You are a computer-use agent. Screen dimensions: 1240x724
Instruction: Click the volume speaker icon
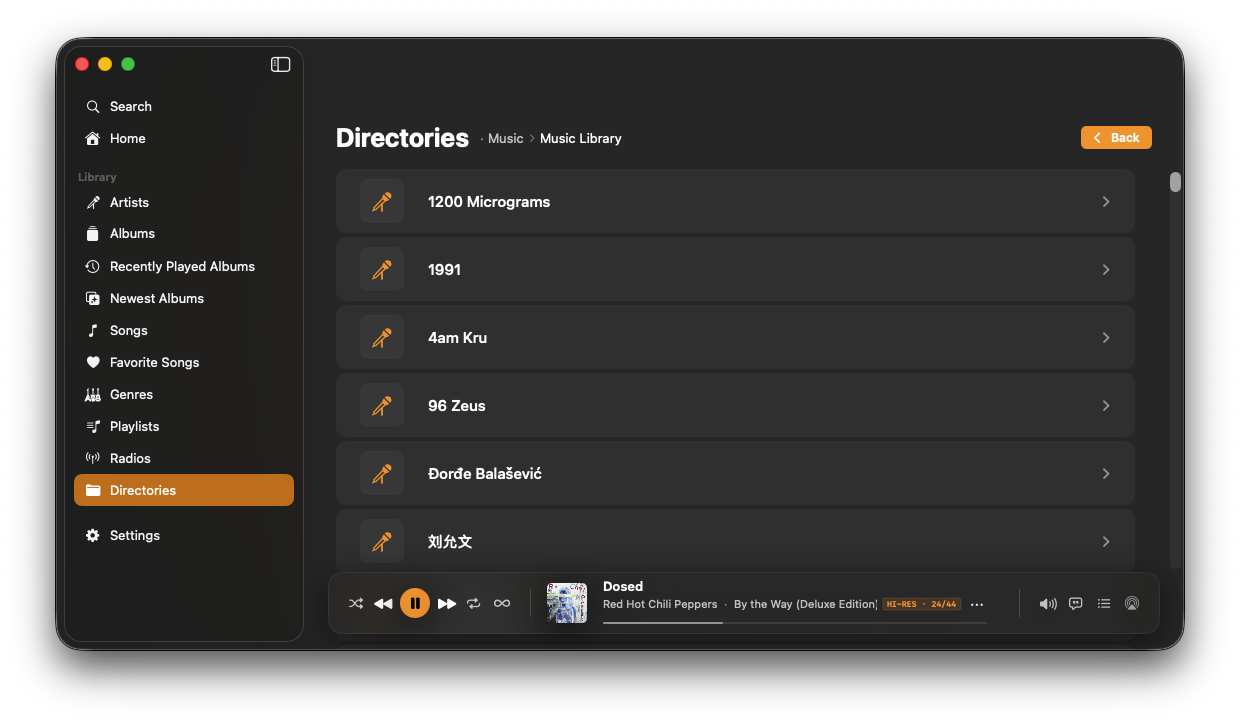(1047, 603)
